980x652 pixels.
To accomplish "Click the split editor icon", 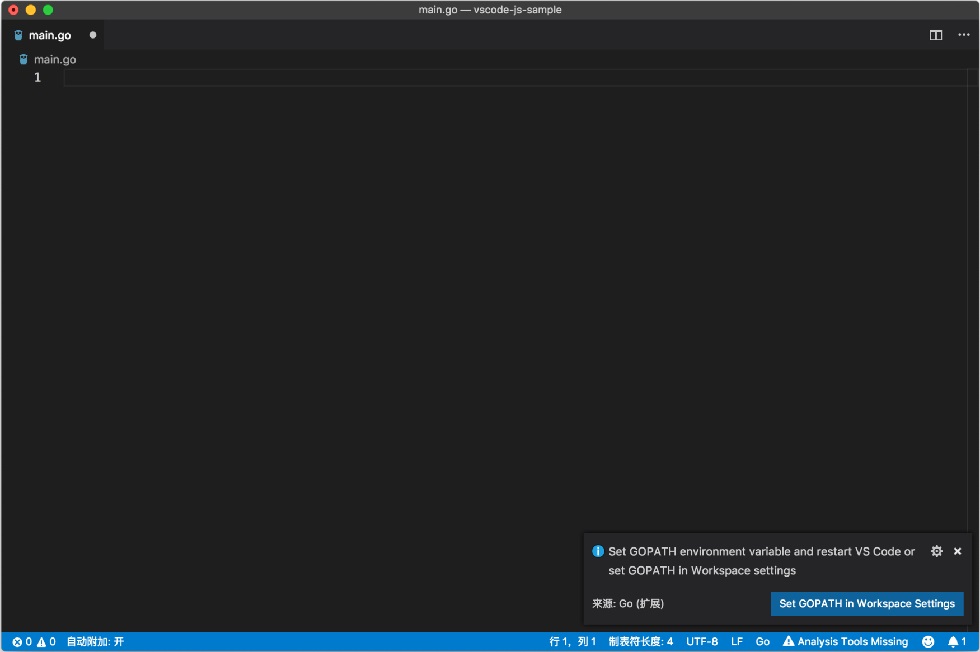I will (936, 35).
